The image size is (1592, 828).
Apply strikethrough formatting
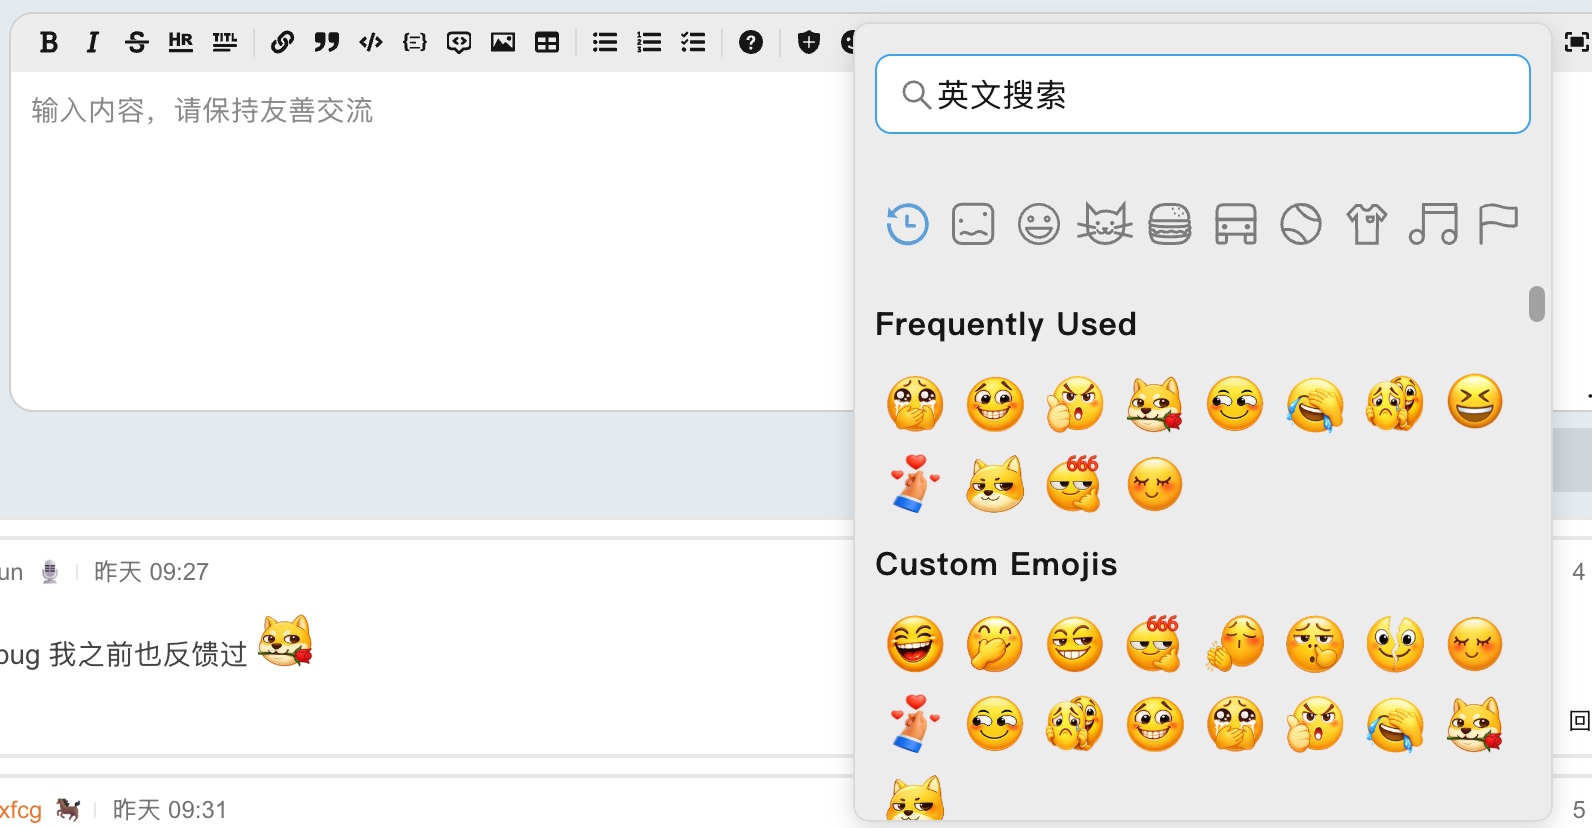[136, 42]
